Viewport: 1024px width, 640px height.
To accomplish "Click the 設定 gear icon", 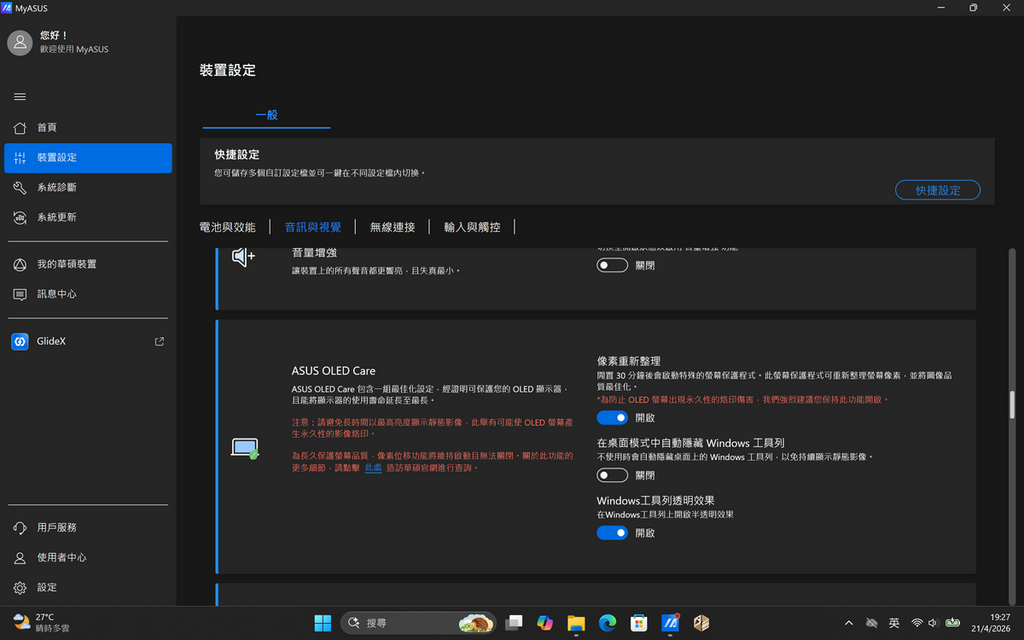I will 20,588.
